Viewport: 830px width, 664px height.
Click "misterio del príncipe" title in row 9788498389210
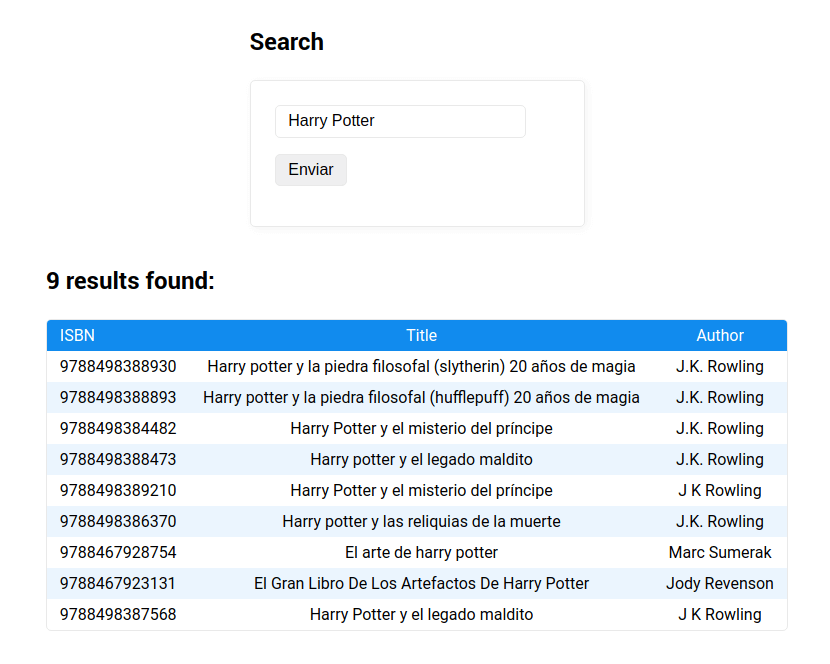421,490
